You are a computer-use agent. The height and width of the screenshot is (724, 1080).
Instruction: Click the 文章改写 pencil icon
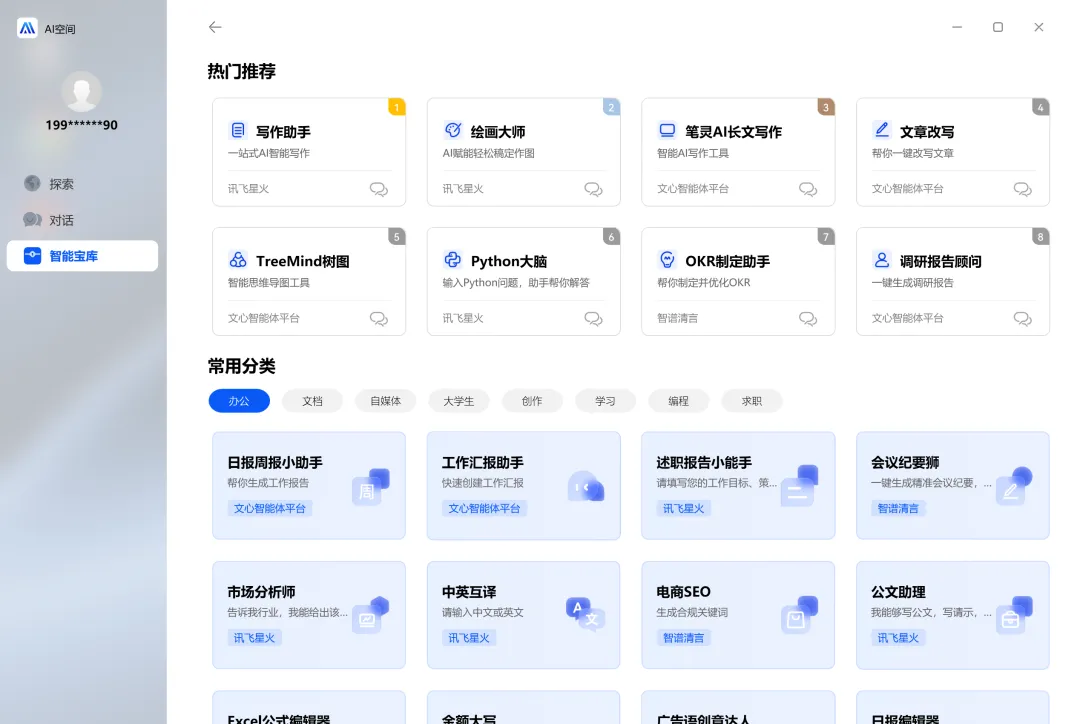pyautogui.click(x=882, y=130)
